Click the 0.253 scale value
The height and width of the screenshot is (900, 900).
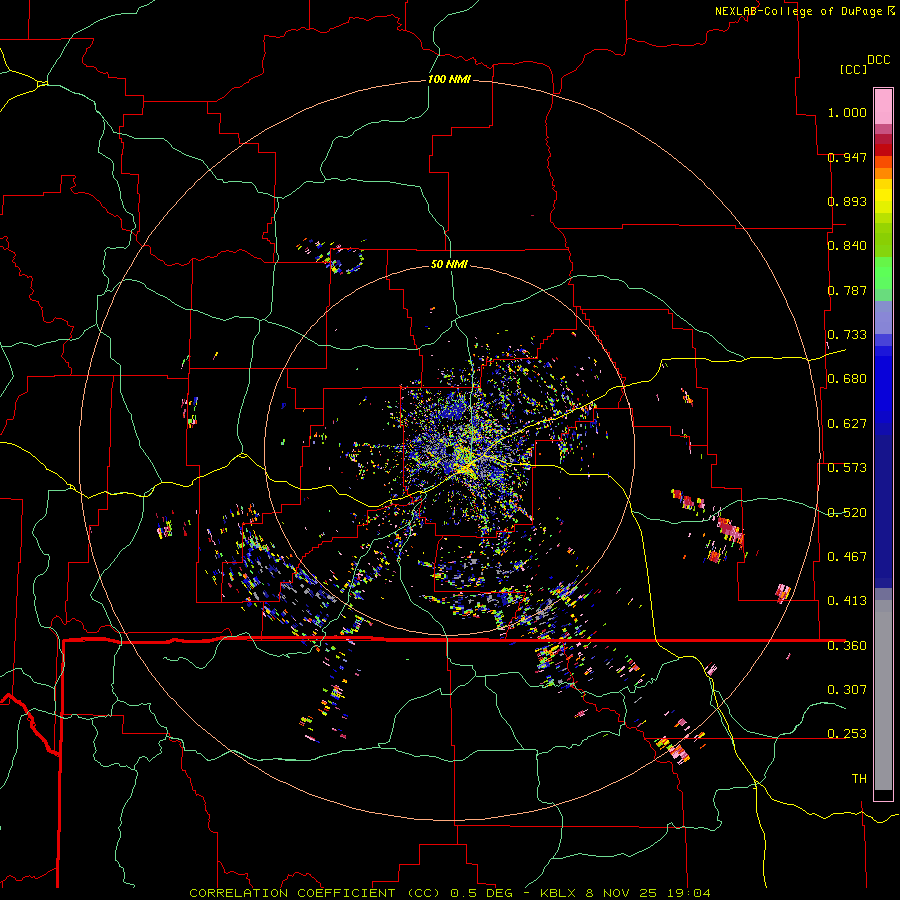[847, 734]
